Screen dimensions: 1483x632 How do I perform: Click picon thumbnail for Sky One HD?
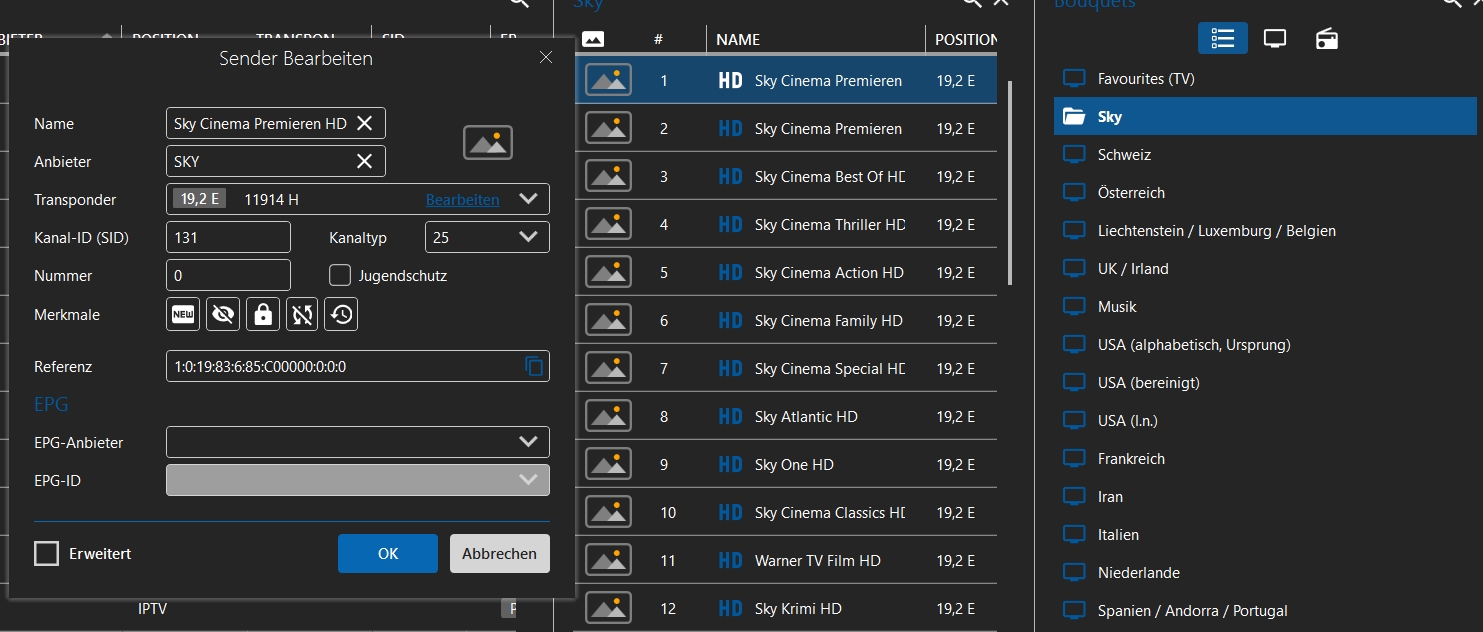[x=608, y=465]
